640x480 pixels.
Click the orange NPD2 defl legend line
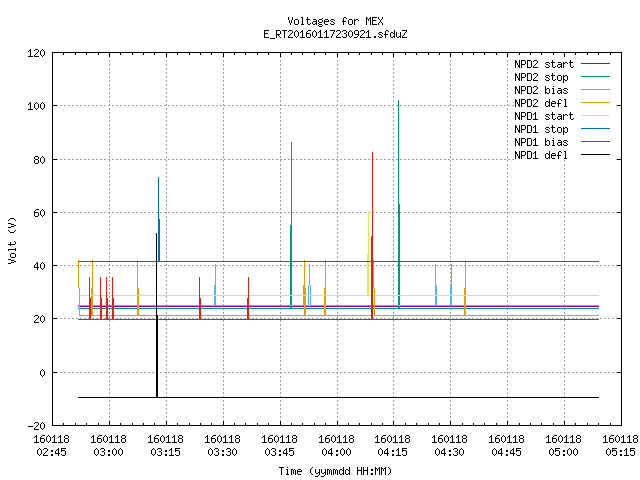coord(595,102)
